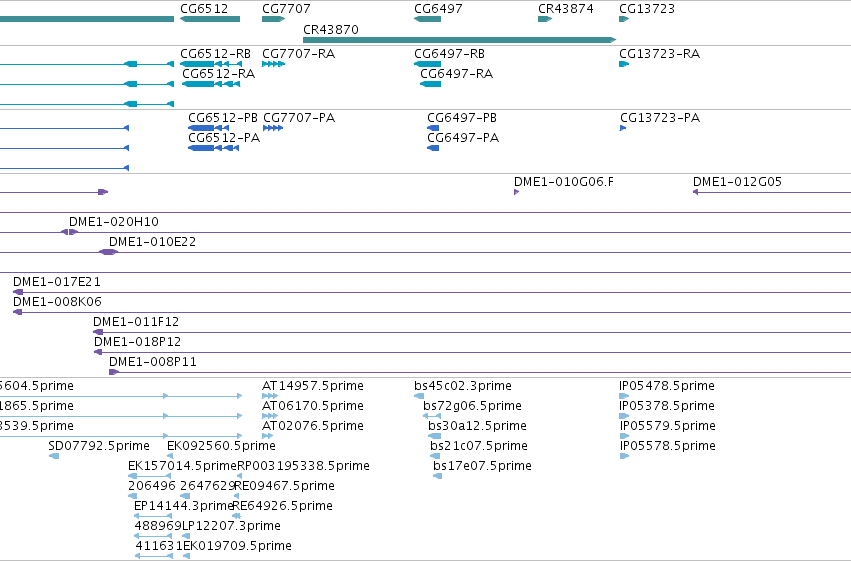Select EST EK019709.5prime
Screen dimensions: 851x561
pos(187,557)
